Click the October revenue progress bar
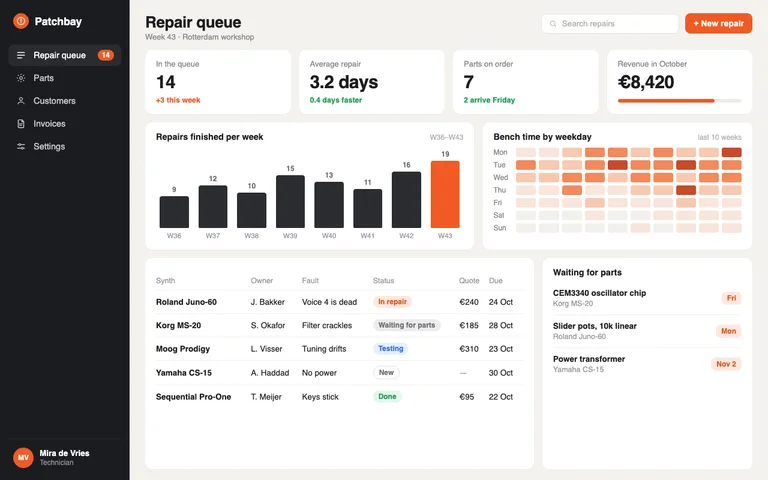 tap(679, 101)
